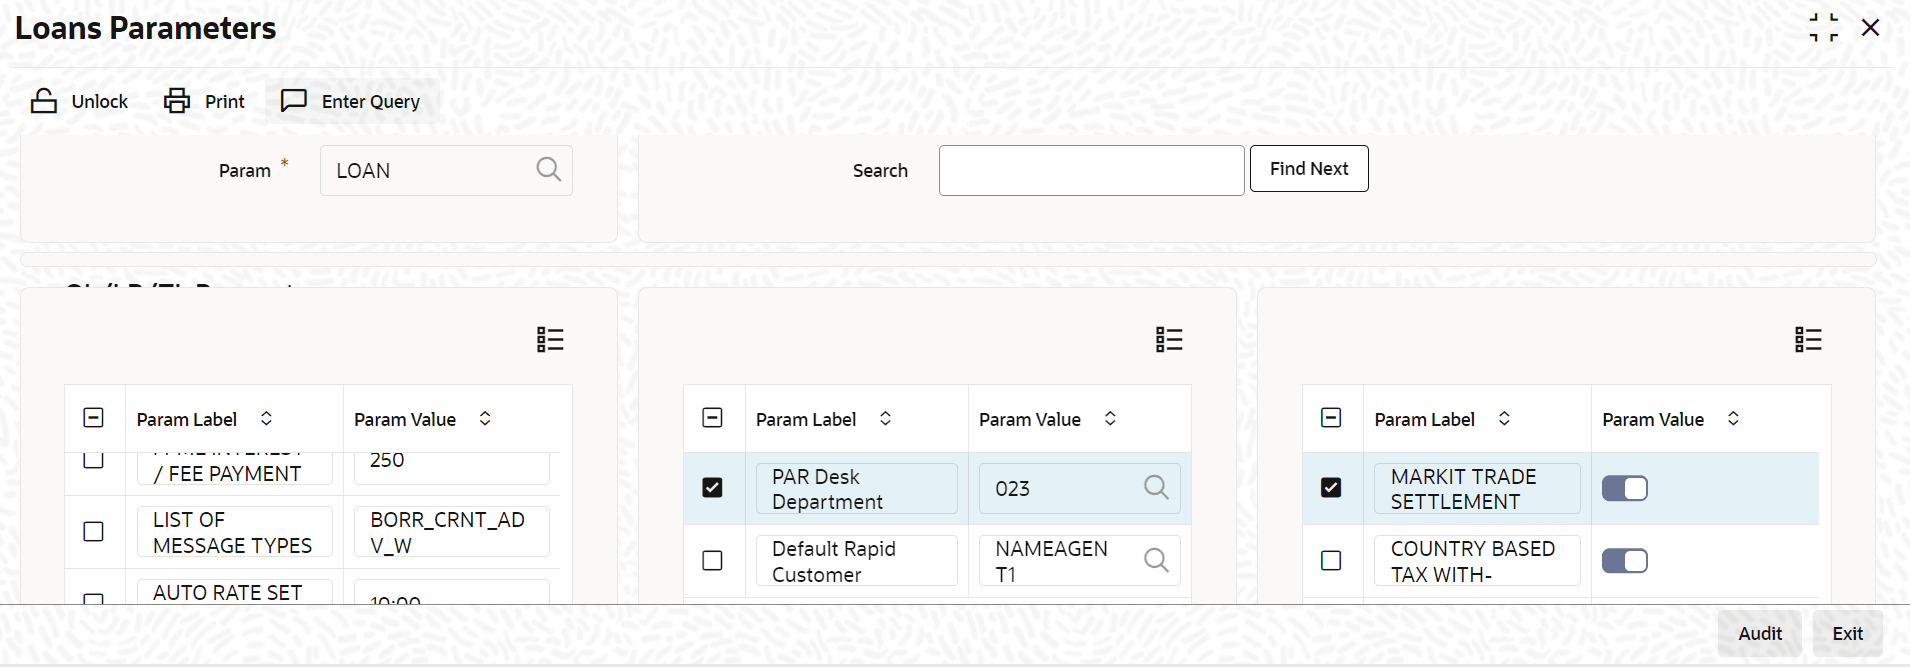Image resolution: width=1910 pixels, height=667 pixels.
Task: Restore the window with the shrink screen icon
Action: click(x=1823, y=28)
